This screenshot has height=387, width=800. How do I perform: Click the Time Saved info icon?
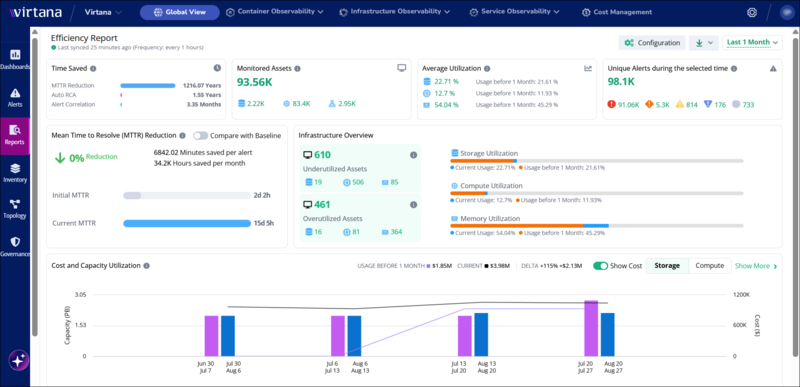click(93, 68)
